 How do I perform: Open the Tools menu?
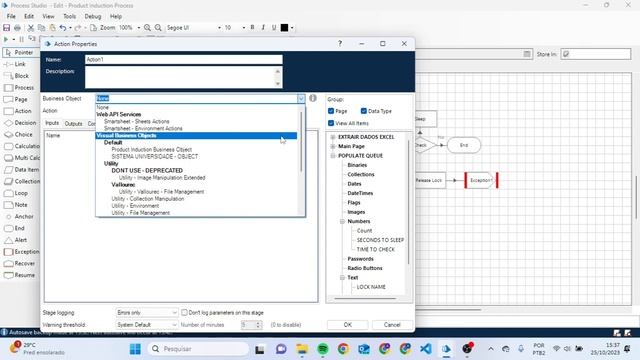[x=69, y=16]
